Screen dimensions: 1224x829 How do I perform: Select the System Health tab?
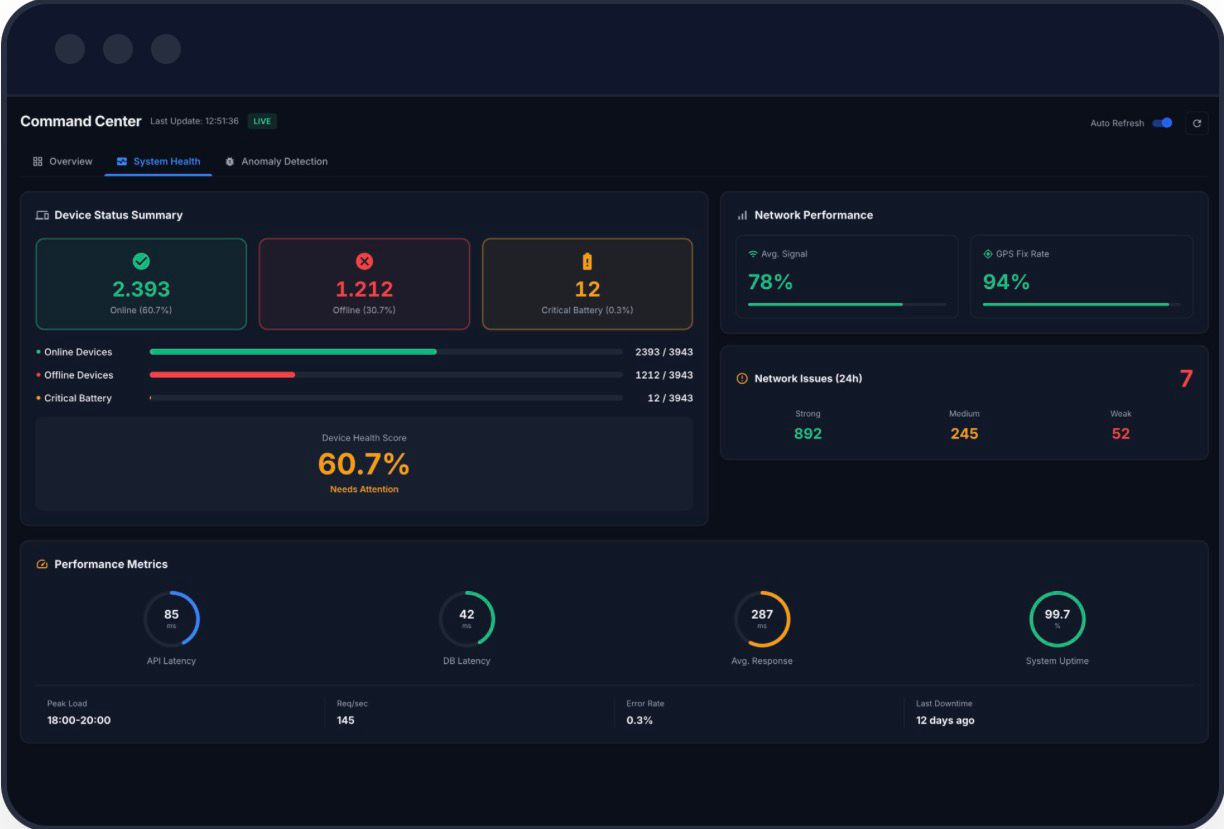[158, 161]
